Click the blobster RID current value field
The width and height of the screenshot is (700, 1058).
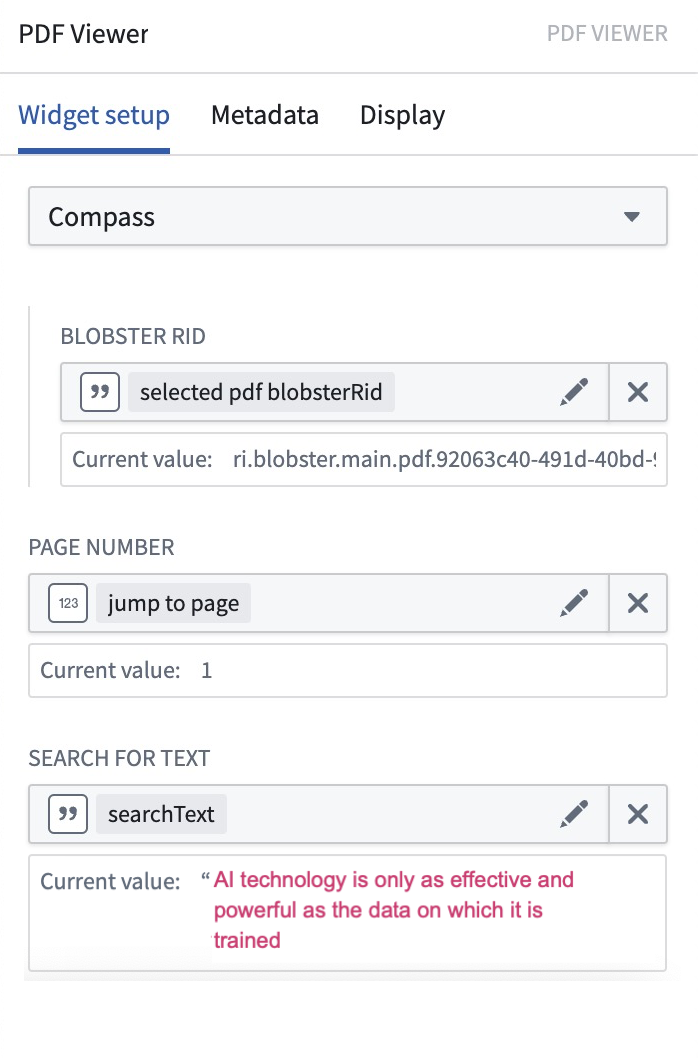[x=364, y=460]
